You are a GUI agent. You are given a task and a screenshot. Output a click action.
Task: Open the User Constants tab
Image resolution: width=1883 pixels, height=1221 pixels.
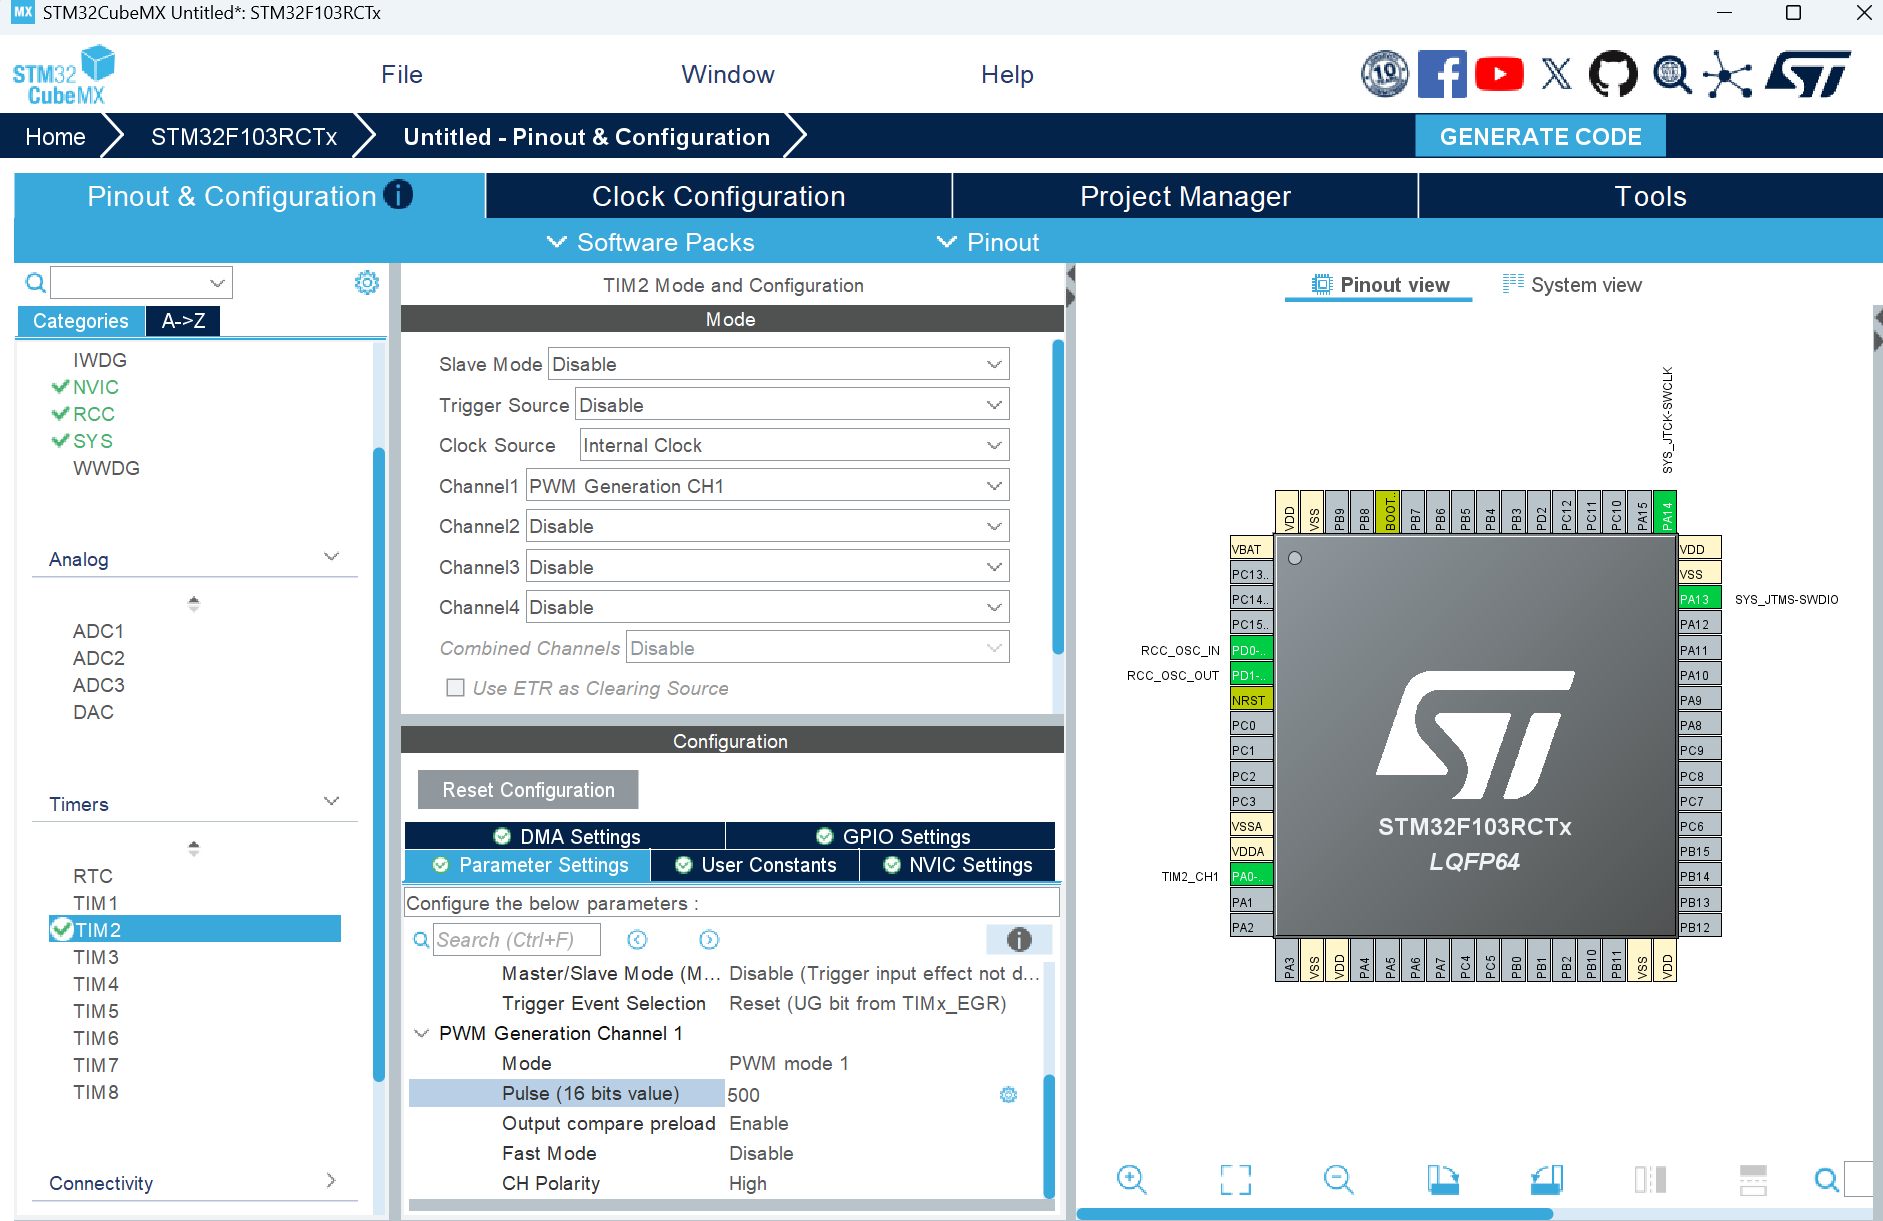pyautogui.click(x=755, y=865)
